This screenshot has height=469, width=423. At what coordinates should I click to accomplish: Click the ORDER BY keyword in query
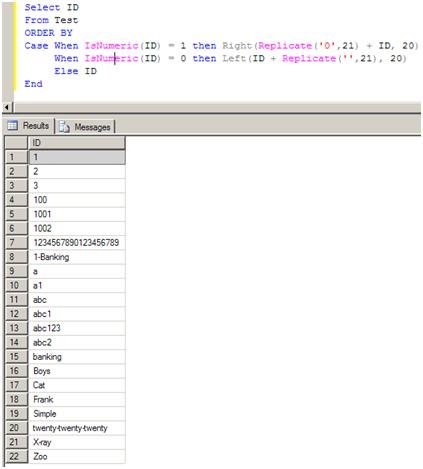(x=48, y=33)
